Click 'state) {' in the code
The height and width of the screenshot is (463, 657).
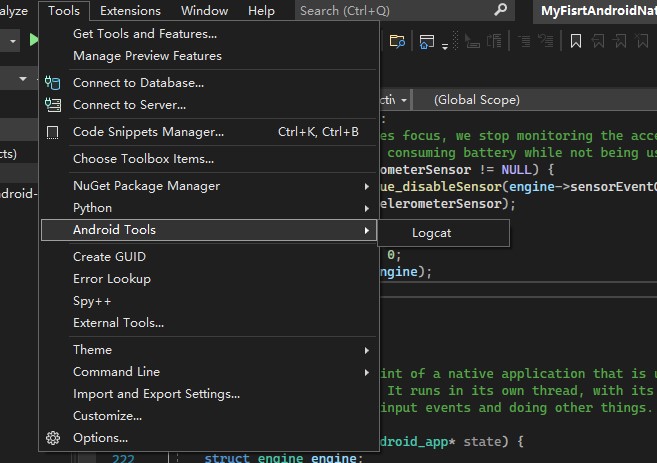coord(493,442)
